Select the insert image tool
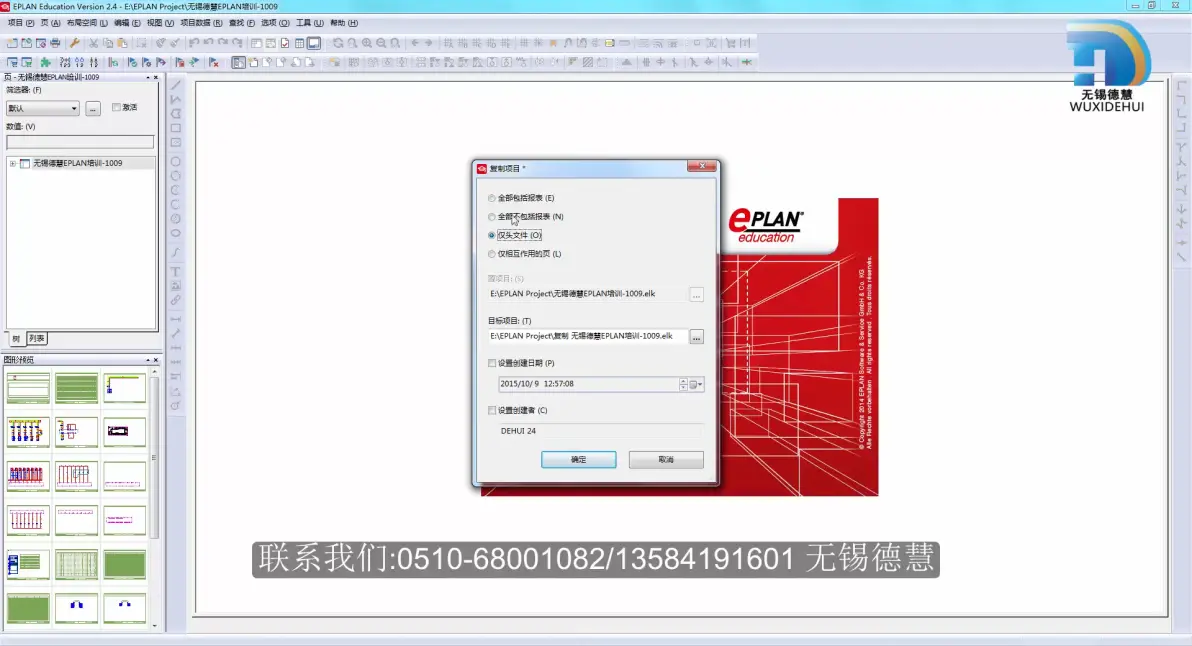Image resolution: width=1192 pixels, height=646 pixels. click(176, 286)
